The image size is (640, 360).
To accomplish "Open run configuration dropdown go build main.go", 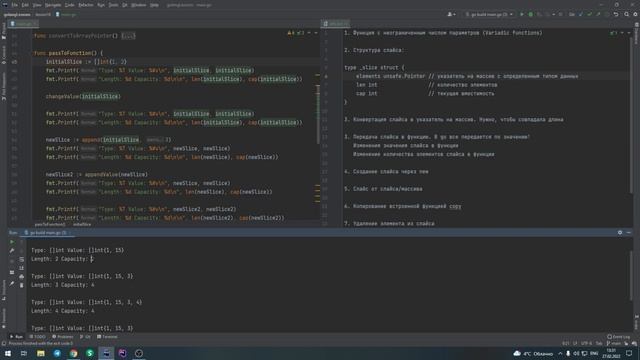I will 489,14.
